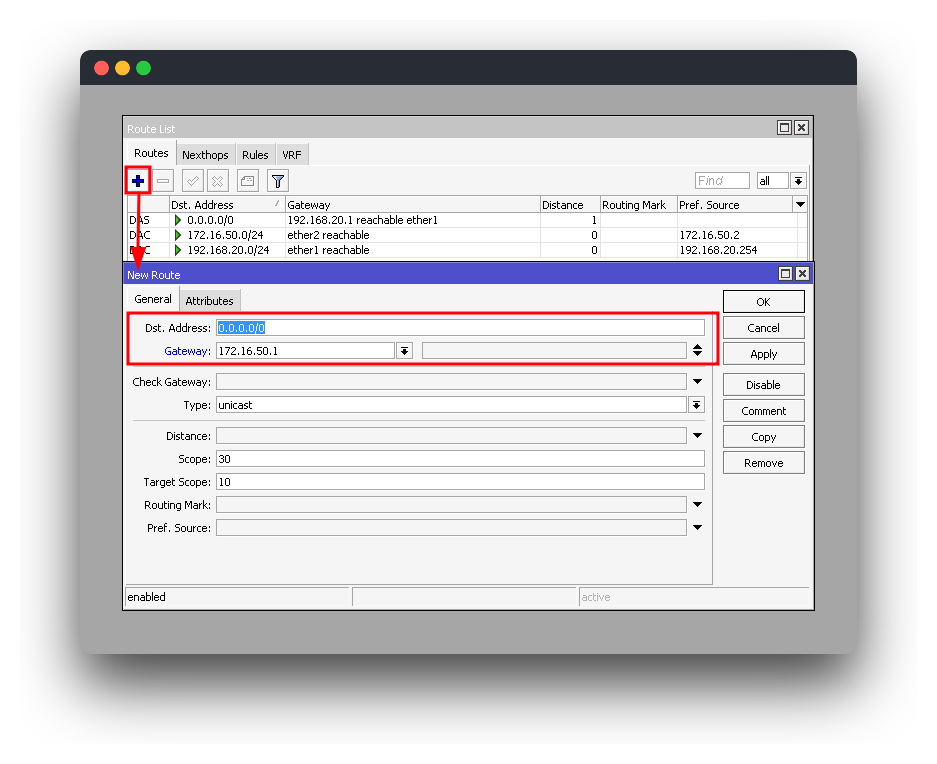Click the blue plus add route icon
The height and width of the screenshot is (764, 937).
coord(138,181)
